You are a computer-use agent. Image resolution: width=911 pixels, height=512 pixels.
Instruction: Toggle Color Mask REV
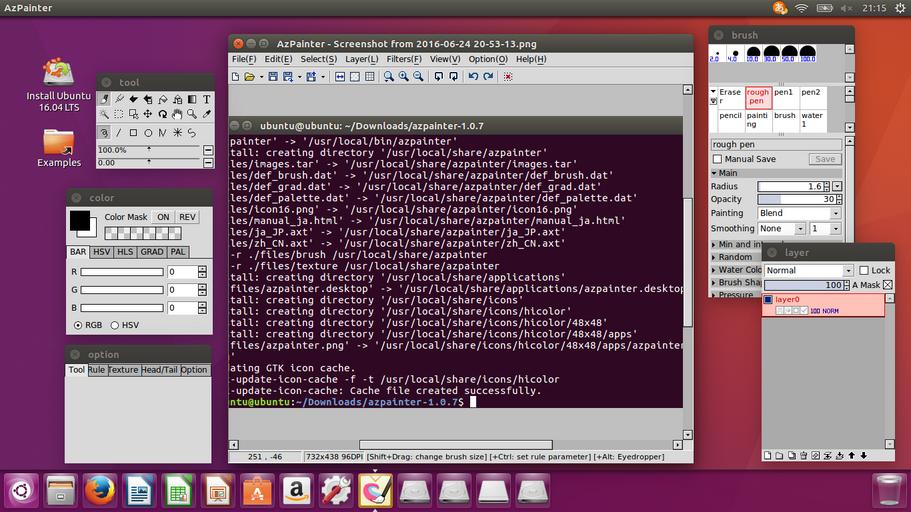[187, 217]
